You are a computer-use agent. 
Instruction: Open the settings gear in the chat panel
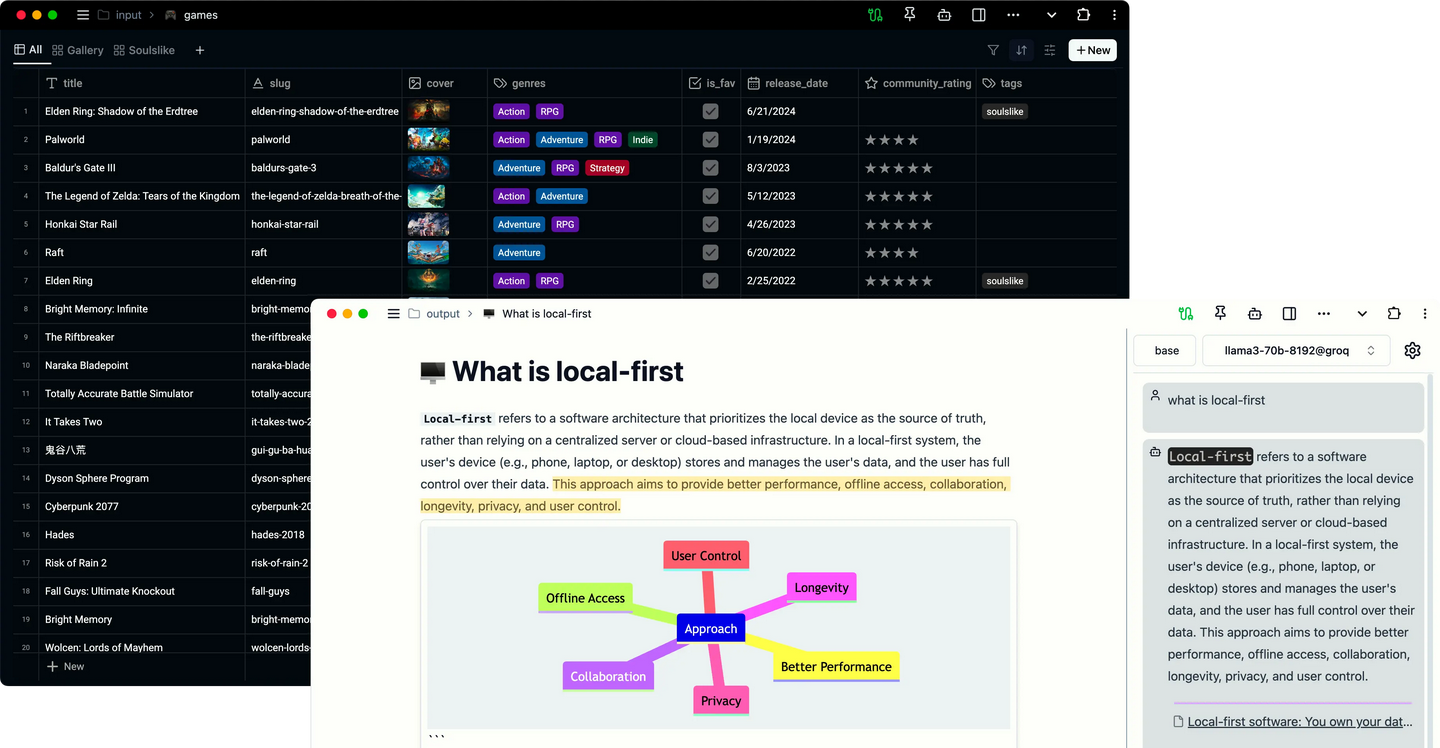click(1412, 350)
